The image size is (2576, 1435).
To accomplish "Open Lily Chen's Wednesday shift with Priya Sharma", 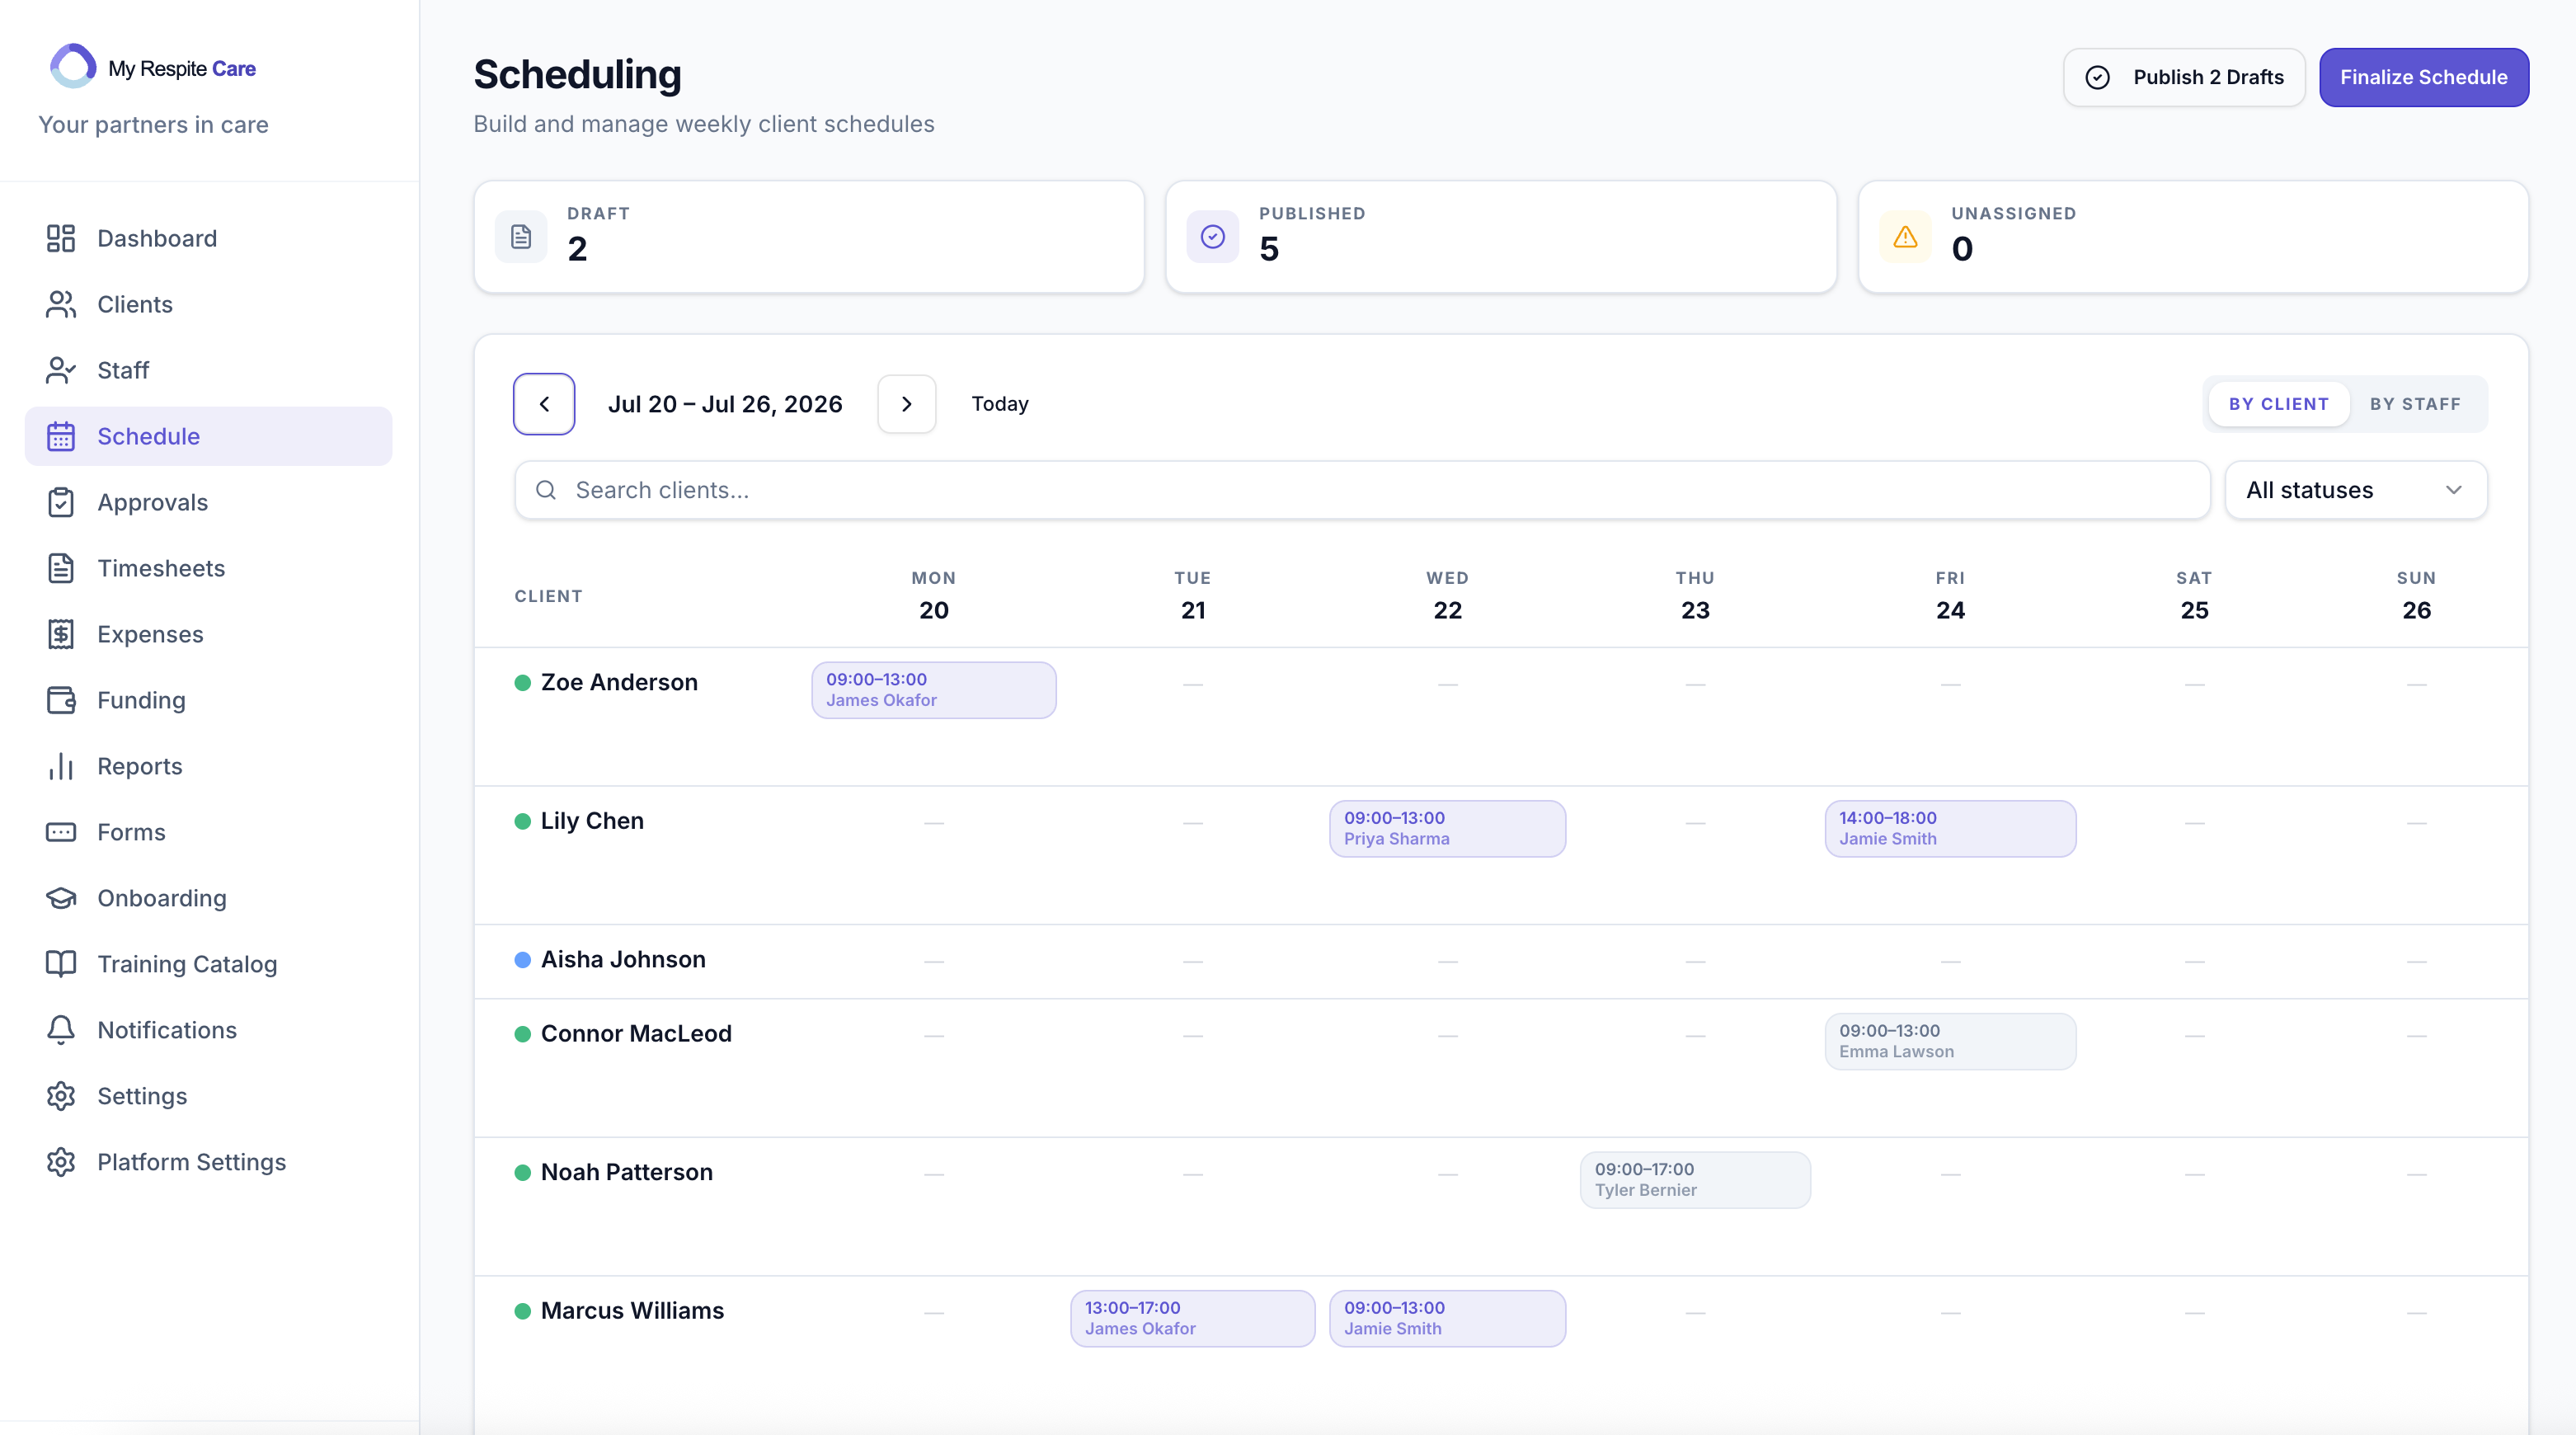I will 1447,829.
